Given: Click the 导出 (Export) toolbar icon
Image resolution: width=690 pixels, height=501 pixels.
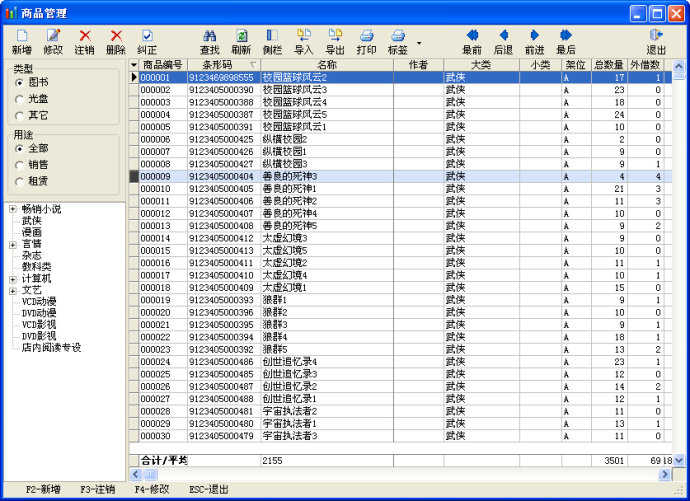Looking at the screenshot, I should (x=335, y=41).
